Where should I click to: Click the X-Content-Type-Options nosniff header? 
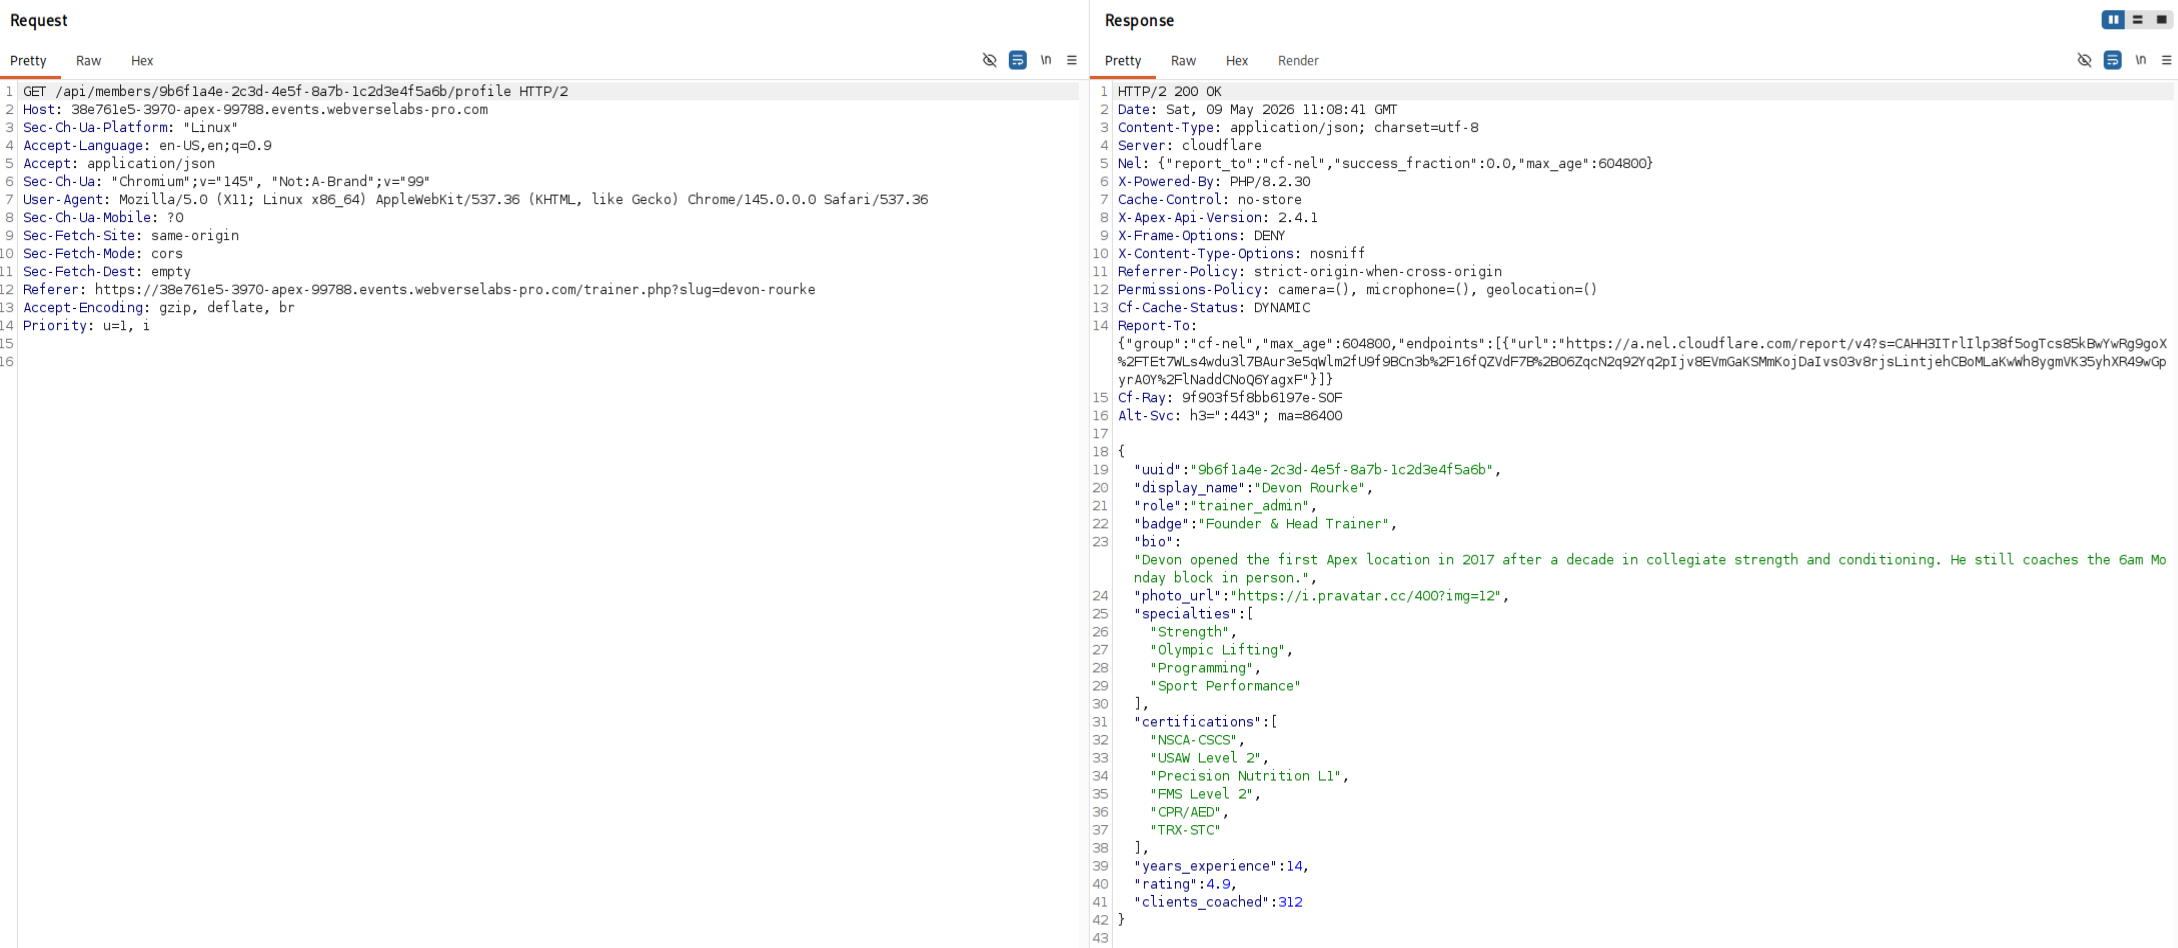tap(1242, 253)
